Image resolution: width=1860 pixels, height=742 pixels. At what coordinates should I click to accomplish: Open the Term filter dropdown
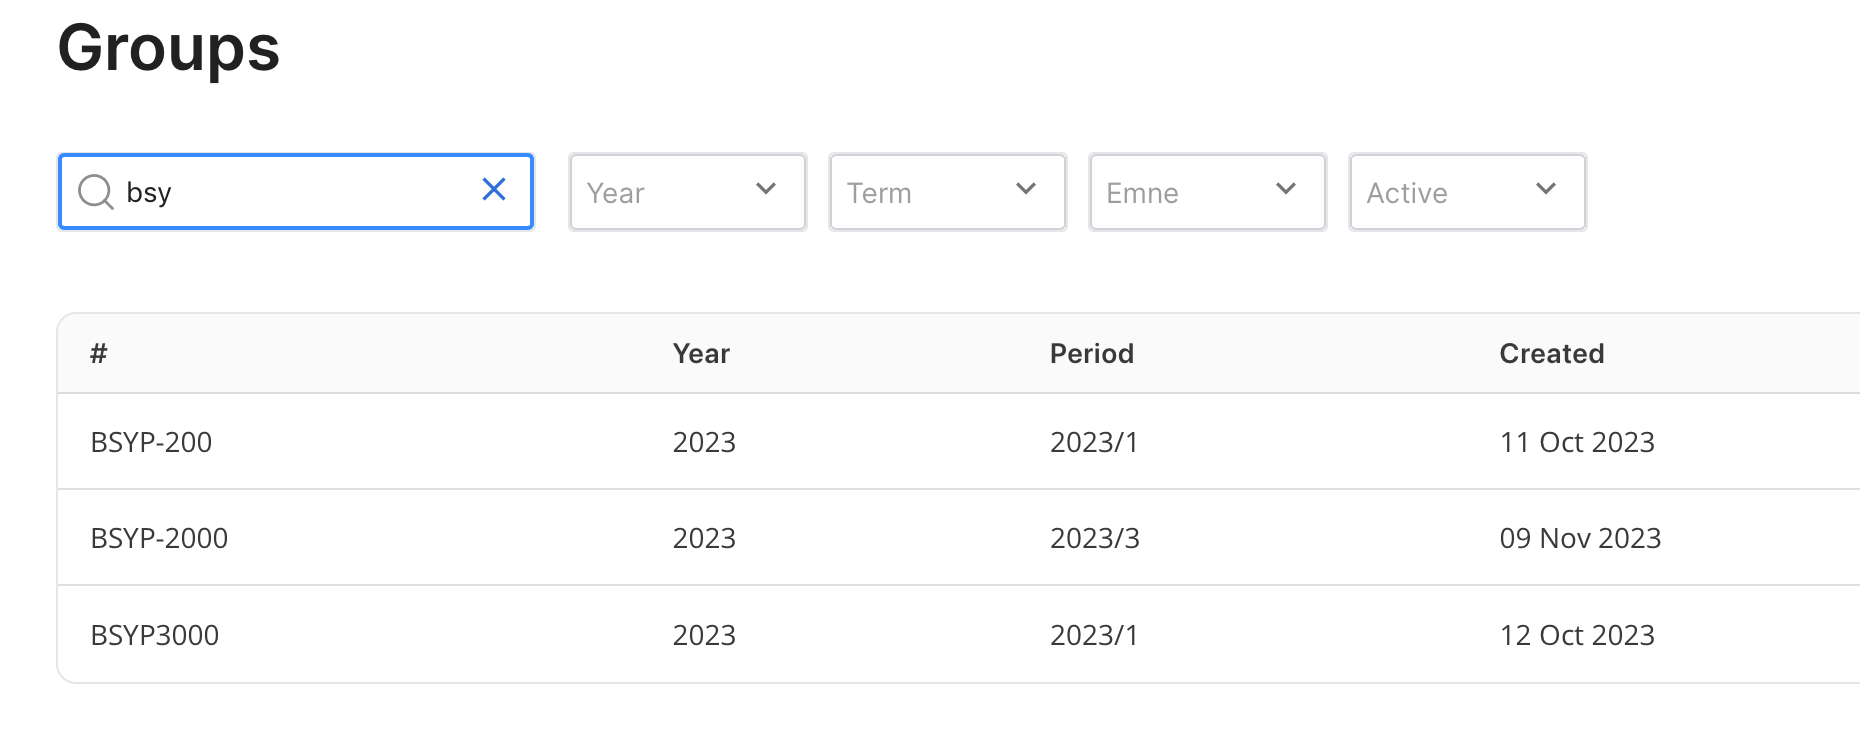tap(930, 192)
